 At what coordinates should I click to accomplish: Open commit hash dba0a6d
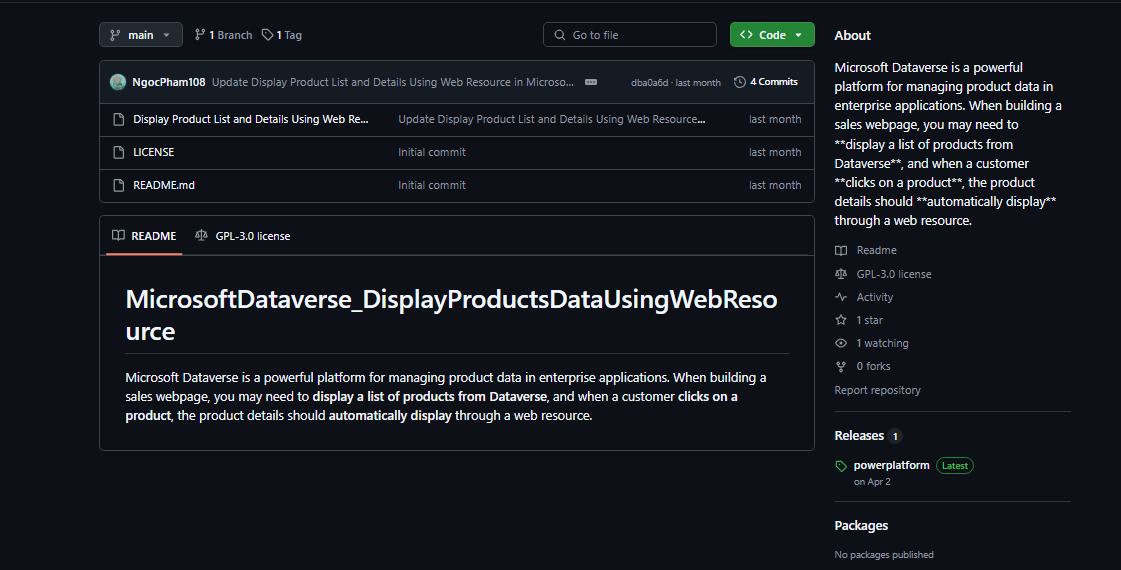(649, 83)
